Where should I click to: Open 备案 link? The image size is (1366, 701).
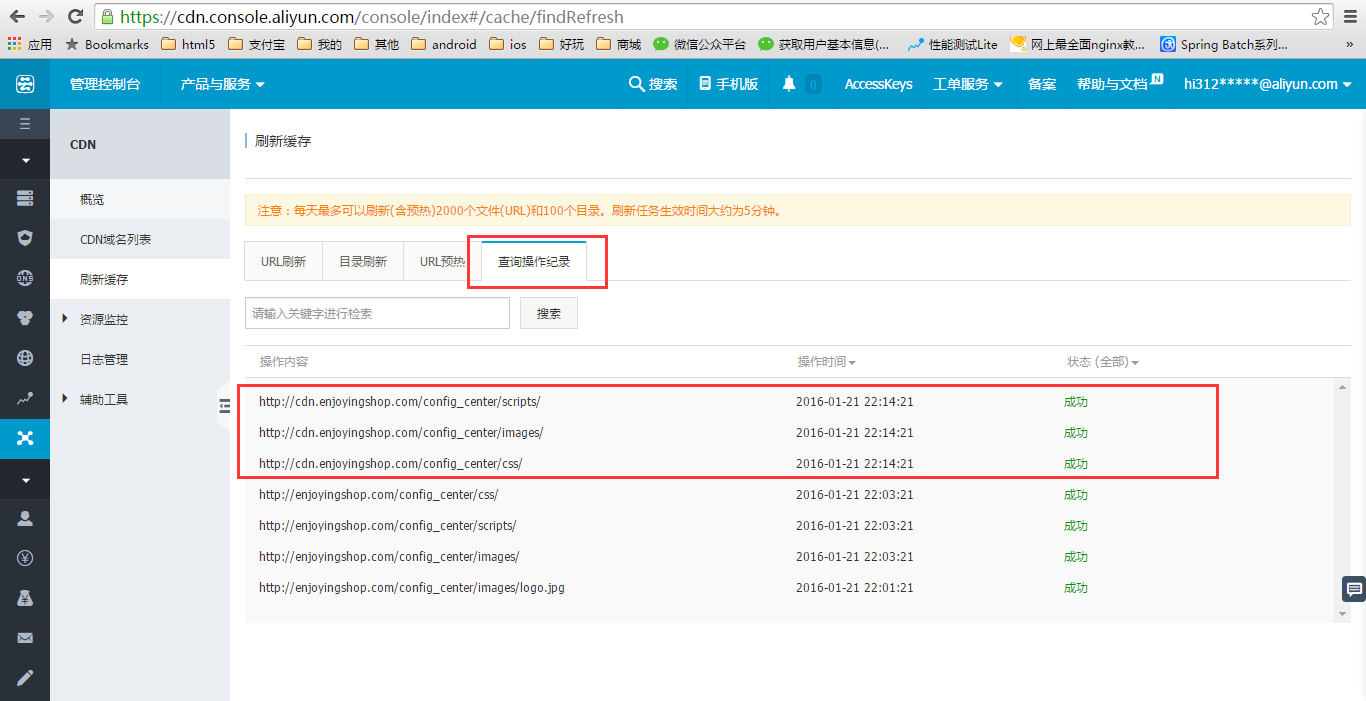pyautogui.click(x=1042, y=84)
